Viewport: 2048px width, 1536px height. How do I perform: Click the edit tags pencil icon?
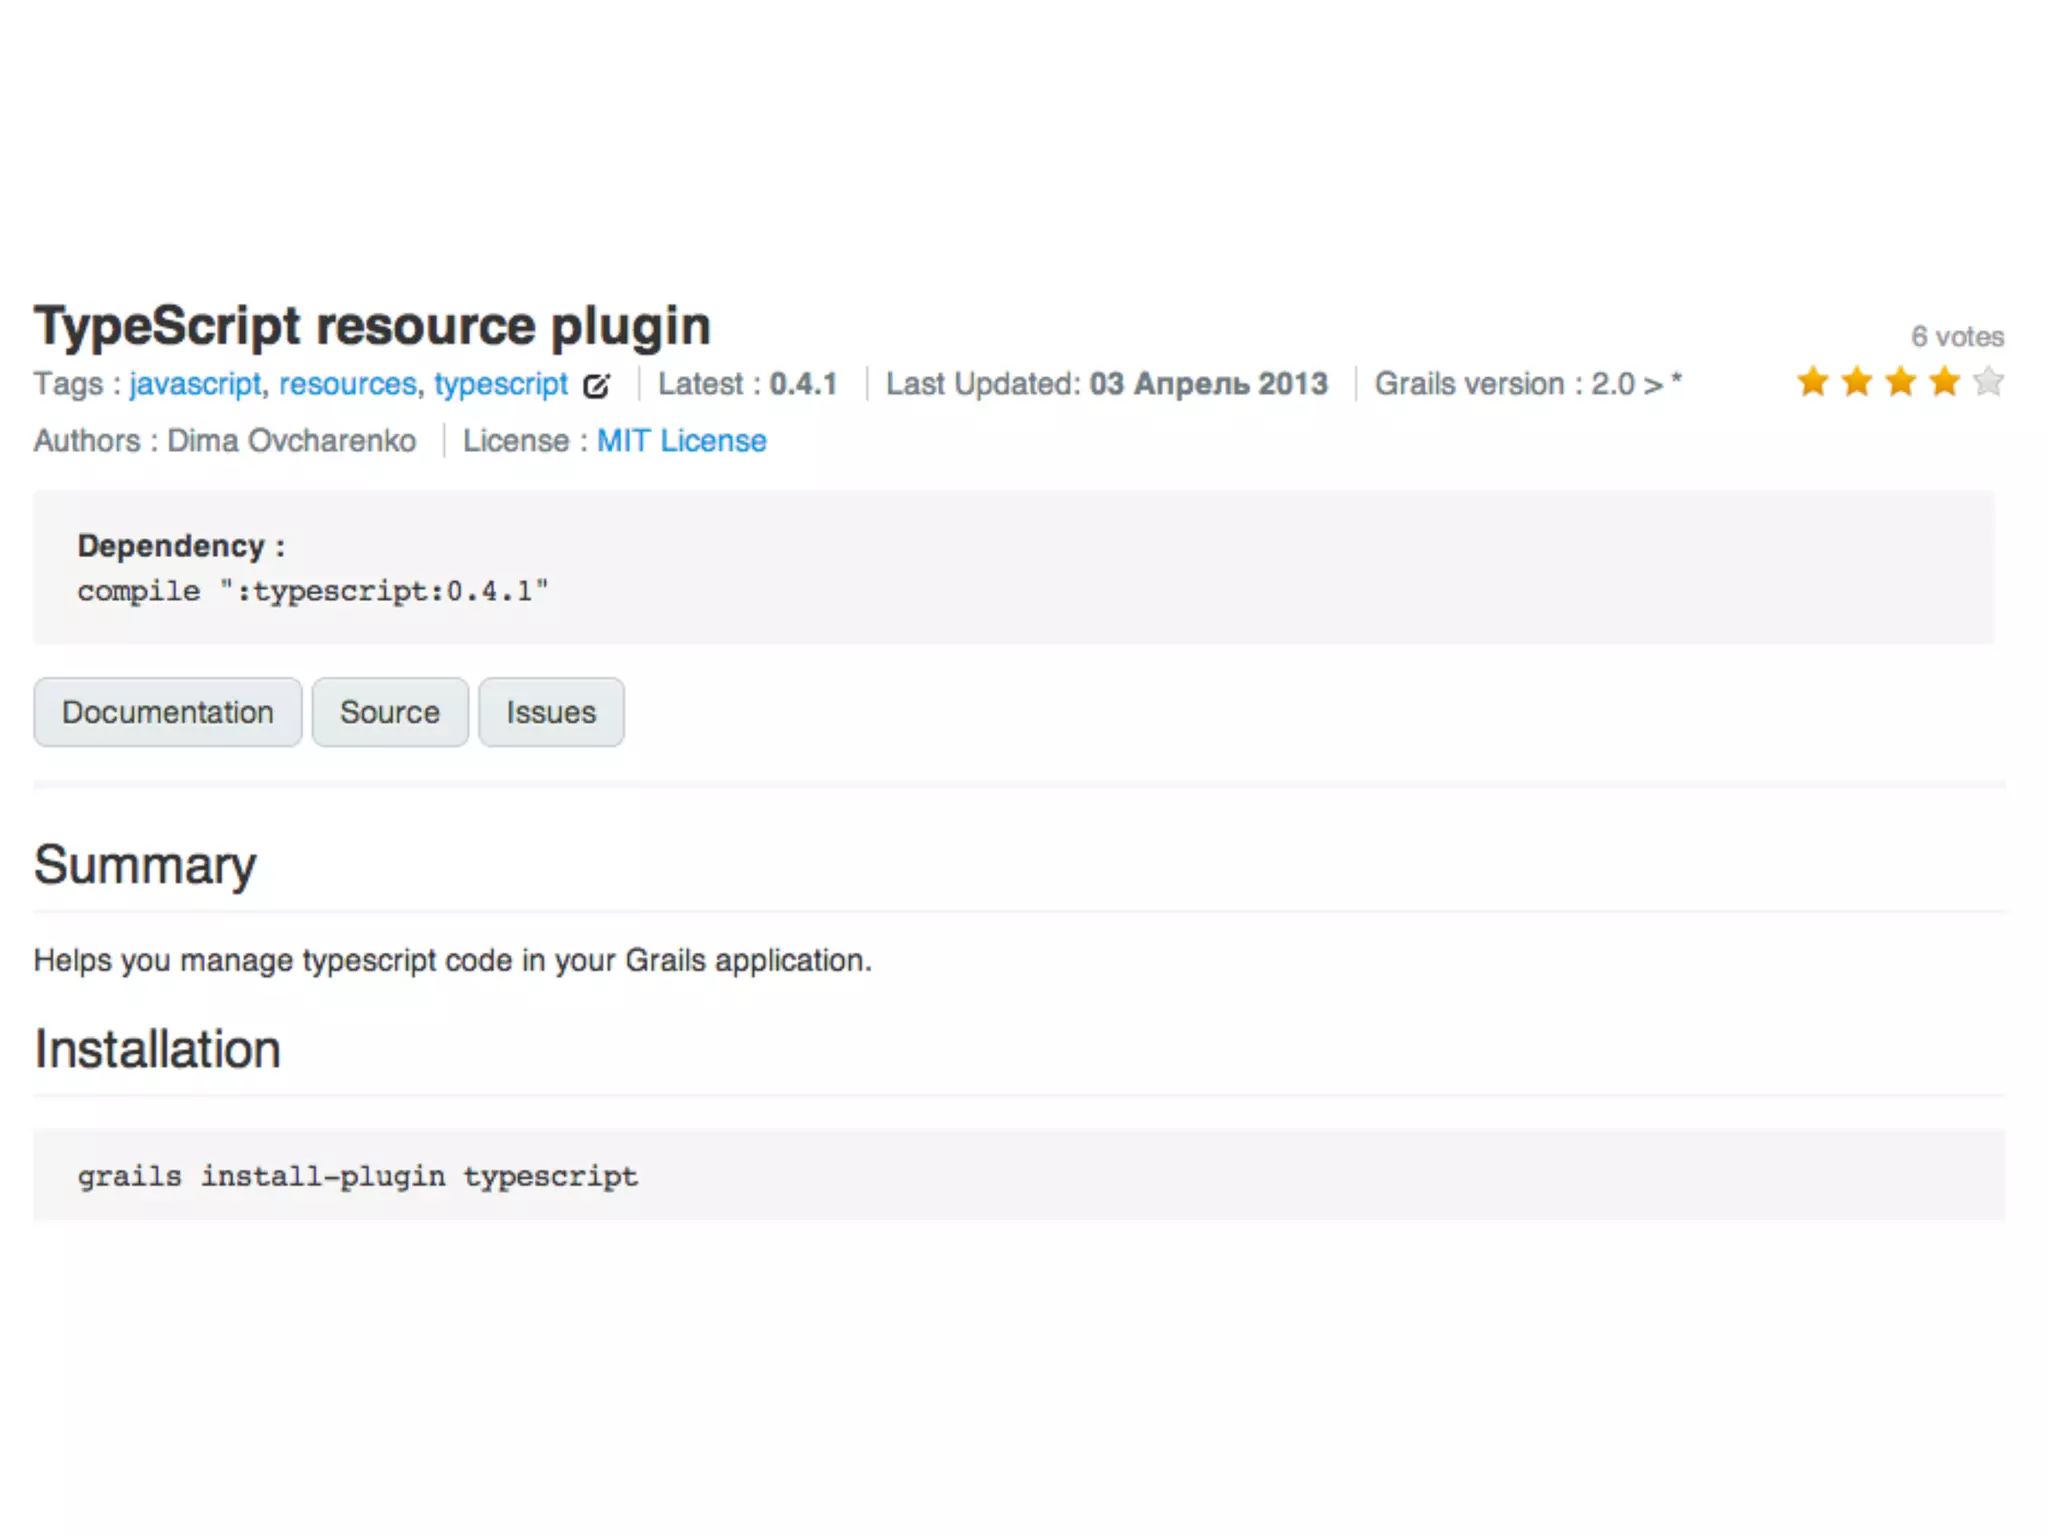click(596, 386)
